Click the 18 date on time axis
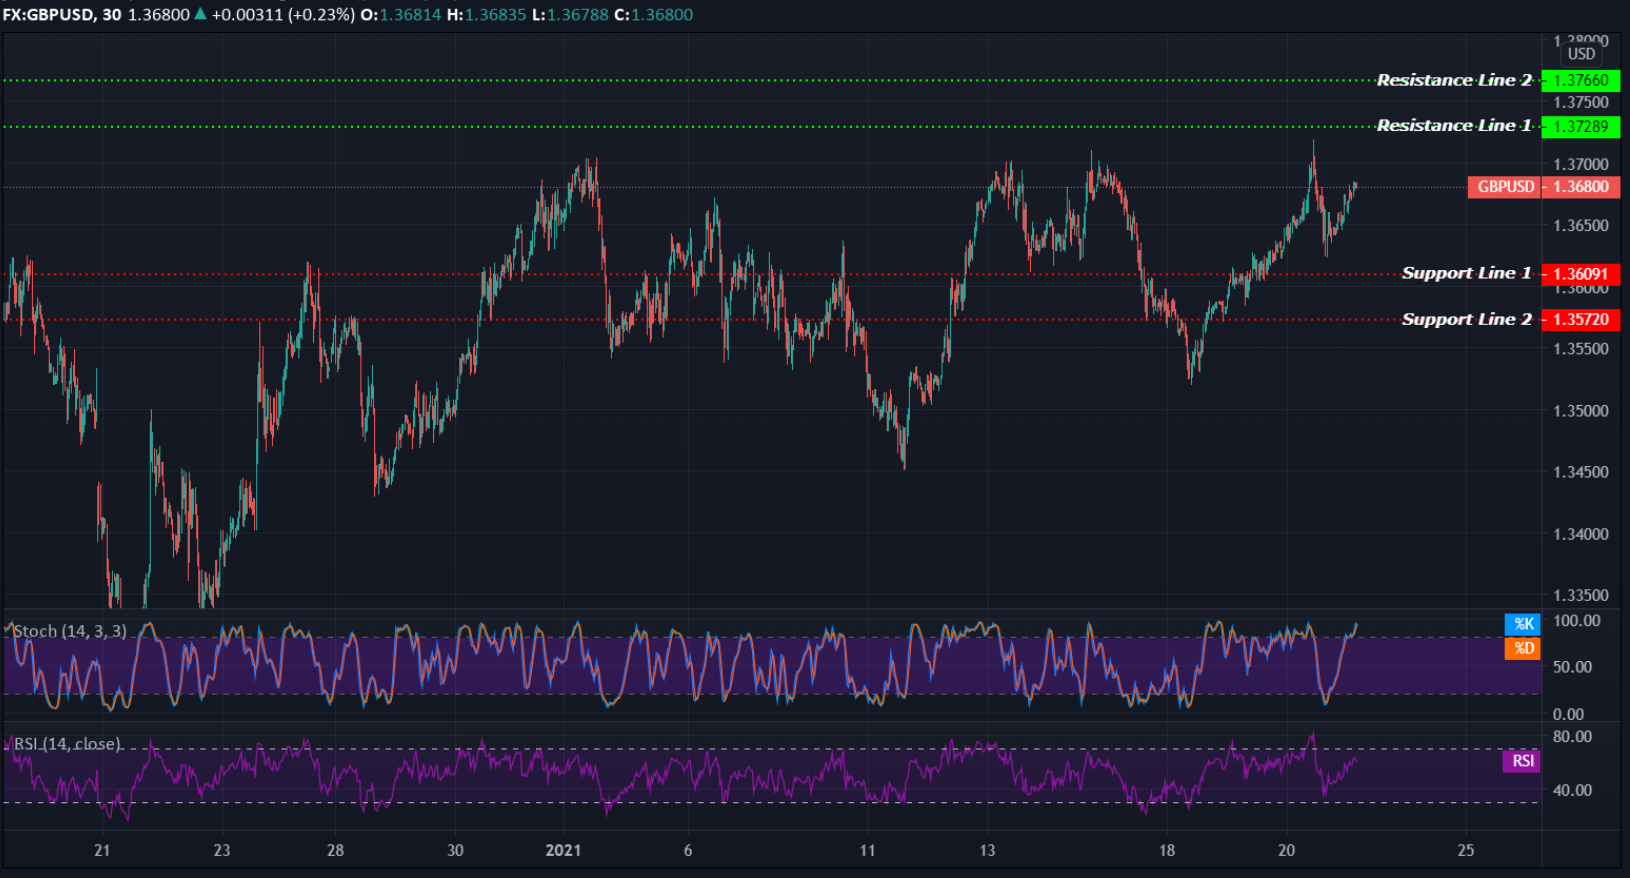 [x=1167, y=850]
